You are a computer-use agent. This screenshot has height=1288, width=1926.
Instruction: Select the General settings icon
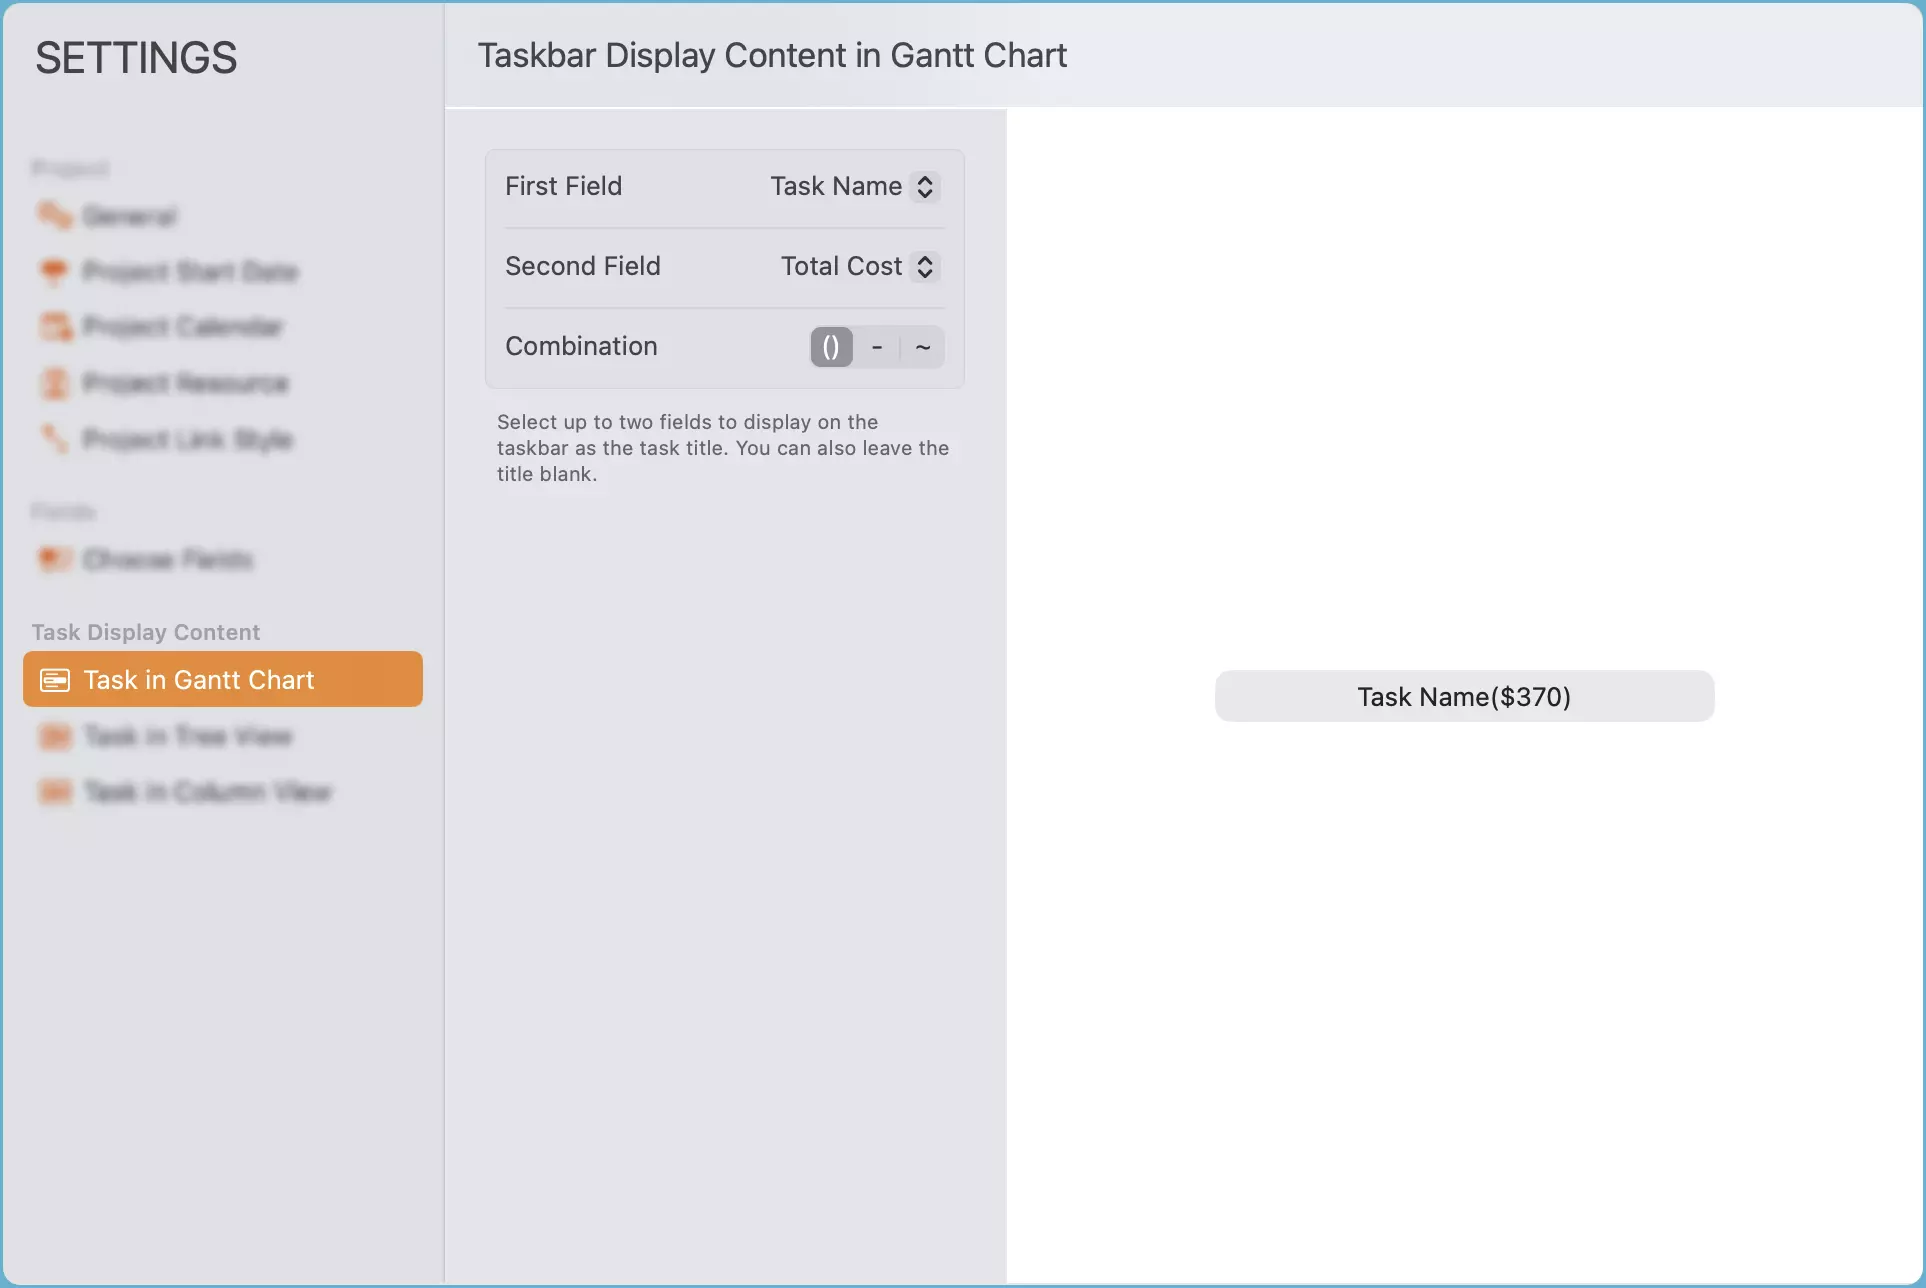tap(54, 215)
